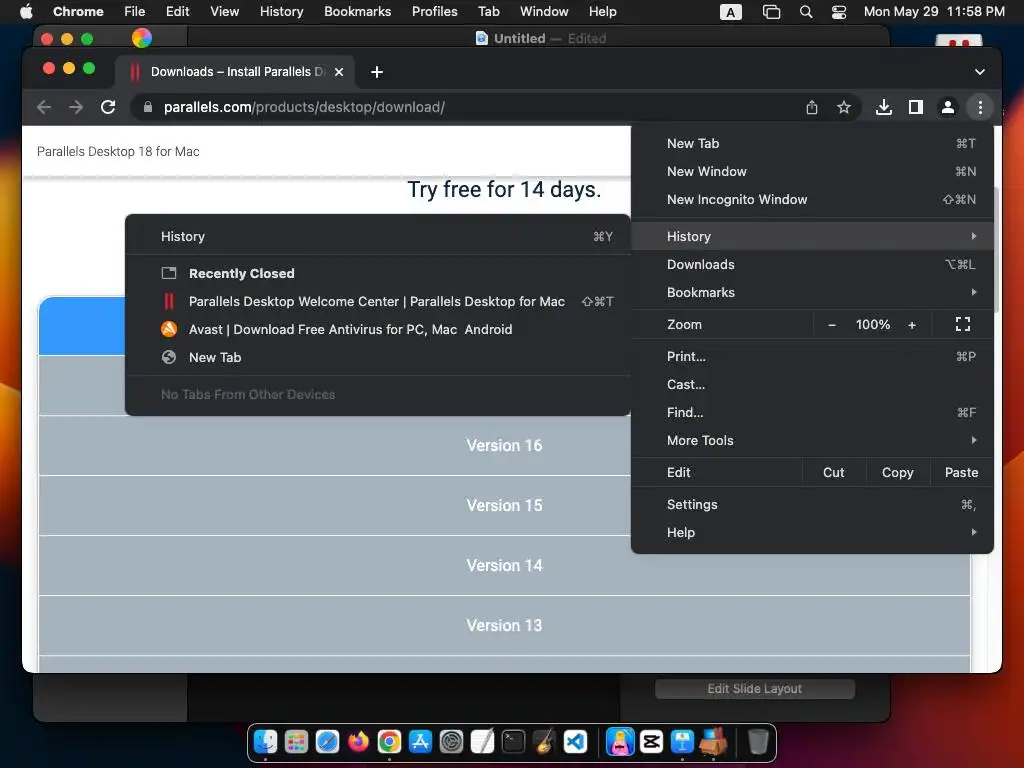
Task: Expand the More Tools submenu
Action: click(x=812, y=441)
